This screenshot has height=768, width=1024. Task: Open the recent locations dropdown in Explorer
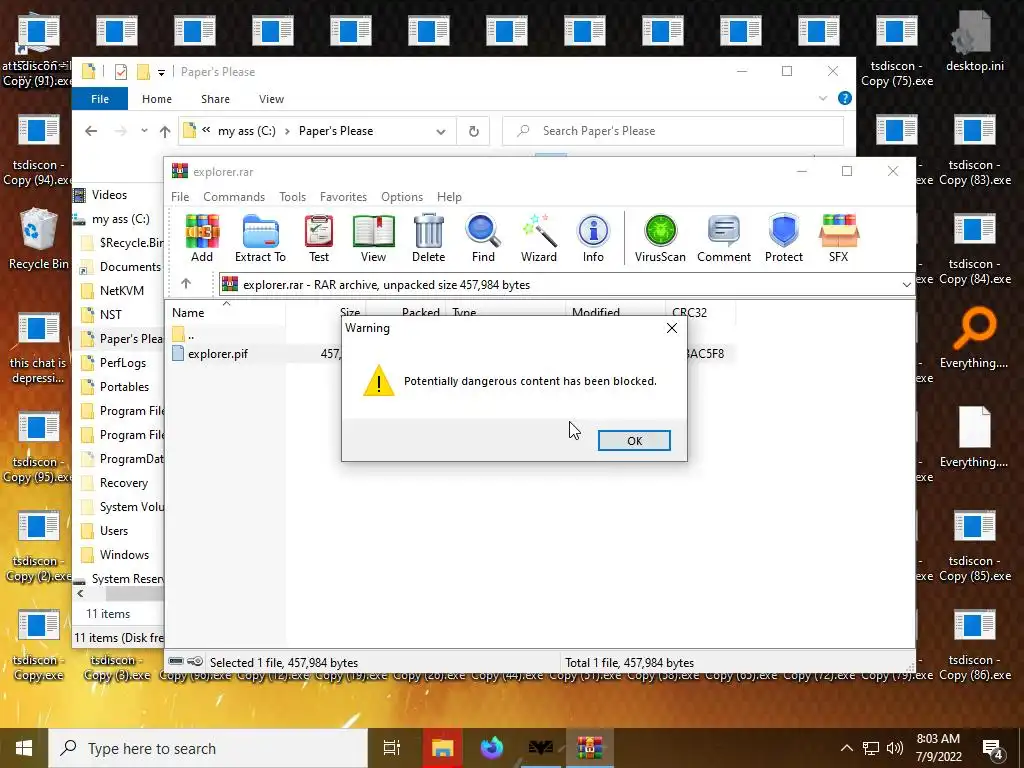(144, 131)
